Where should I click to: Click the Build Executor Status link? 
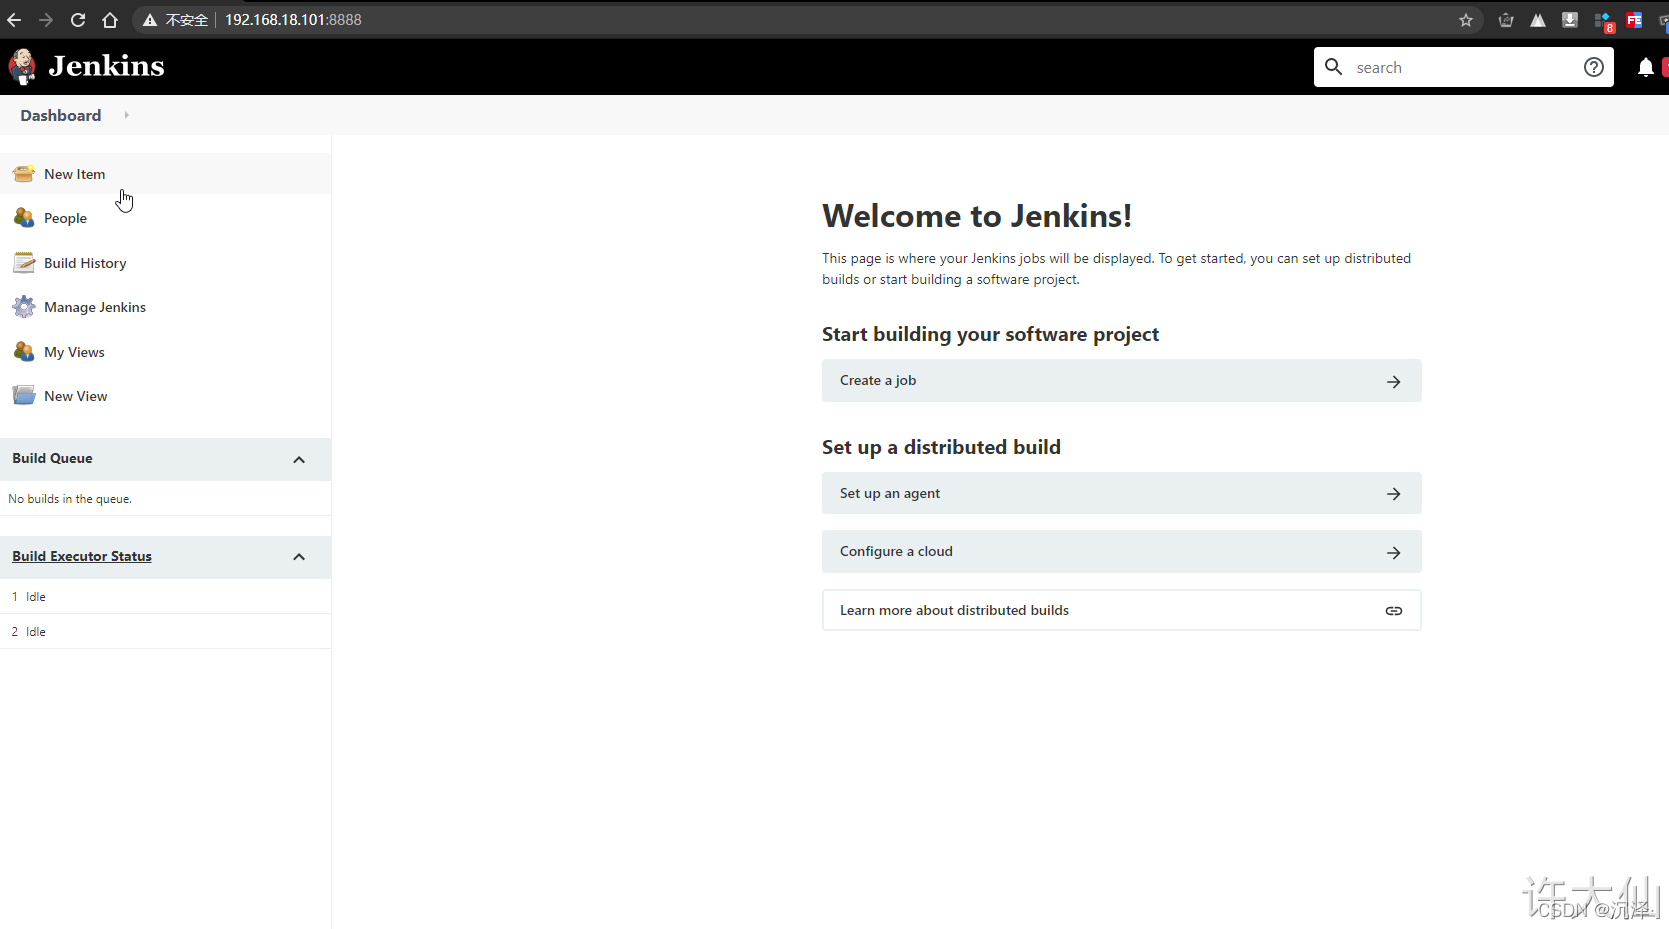[82, 556]
